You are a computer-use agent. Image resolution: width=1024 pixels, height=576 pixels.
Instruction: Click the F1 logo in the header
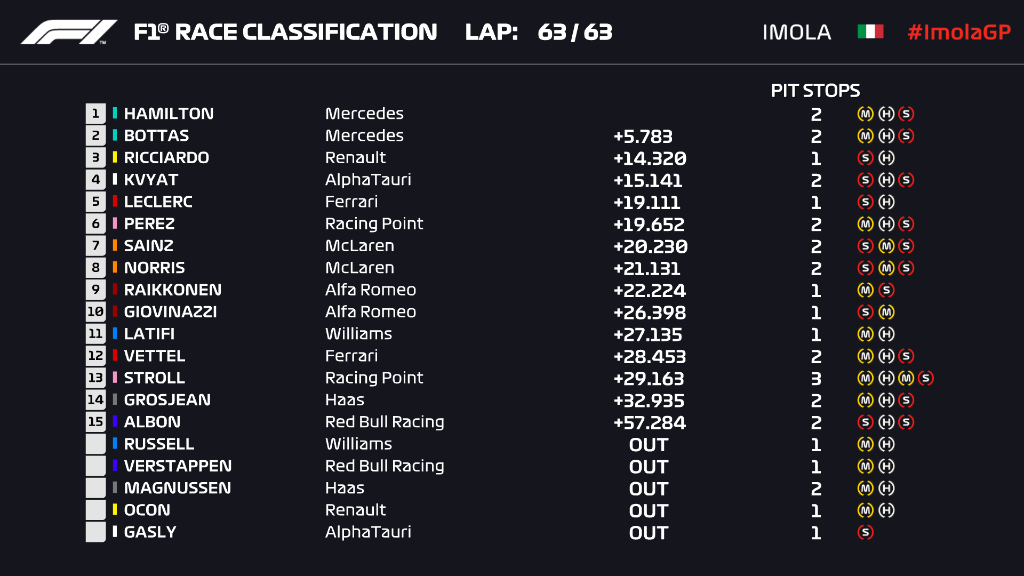(69, 32)
